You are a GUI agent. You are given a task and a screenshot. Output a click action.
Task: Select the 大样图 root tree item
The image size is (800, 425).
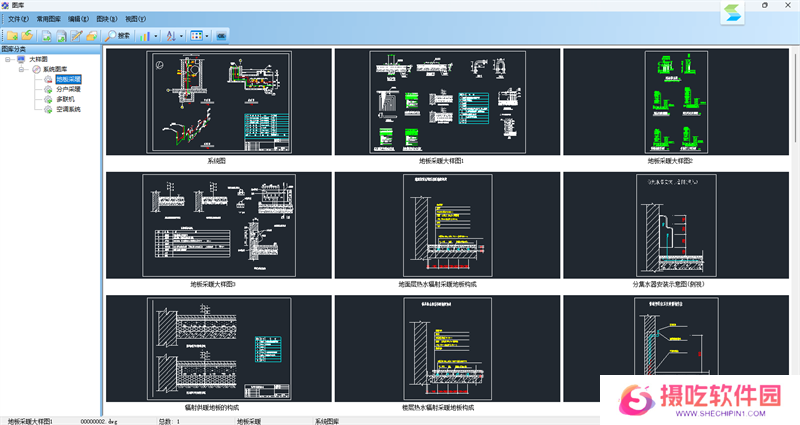(x=38, y=59)
